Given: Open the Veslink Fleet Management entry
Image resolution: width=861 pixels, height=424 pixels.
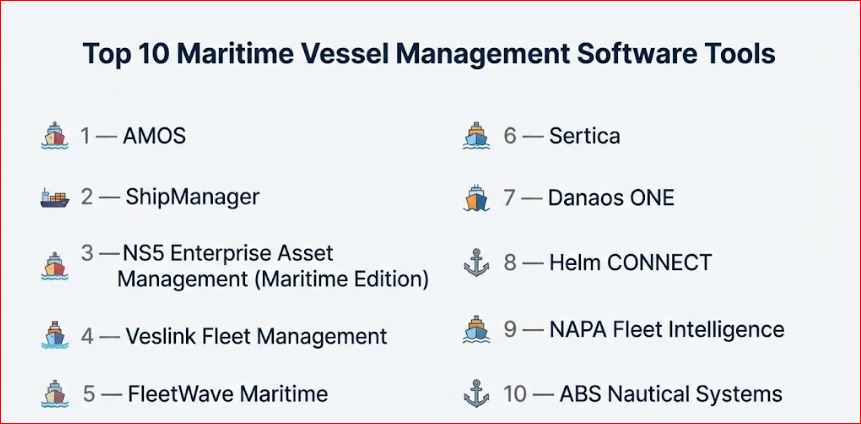Looking at the screenshot, I should click(256, 336).
